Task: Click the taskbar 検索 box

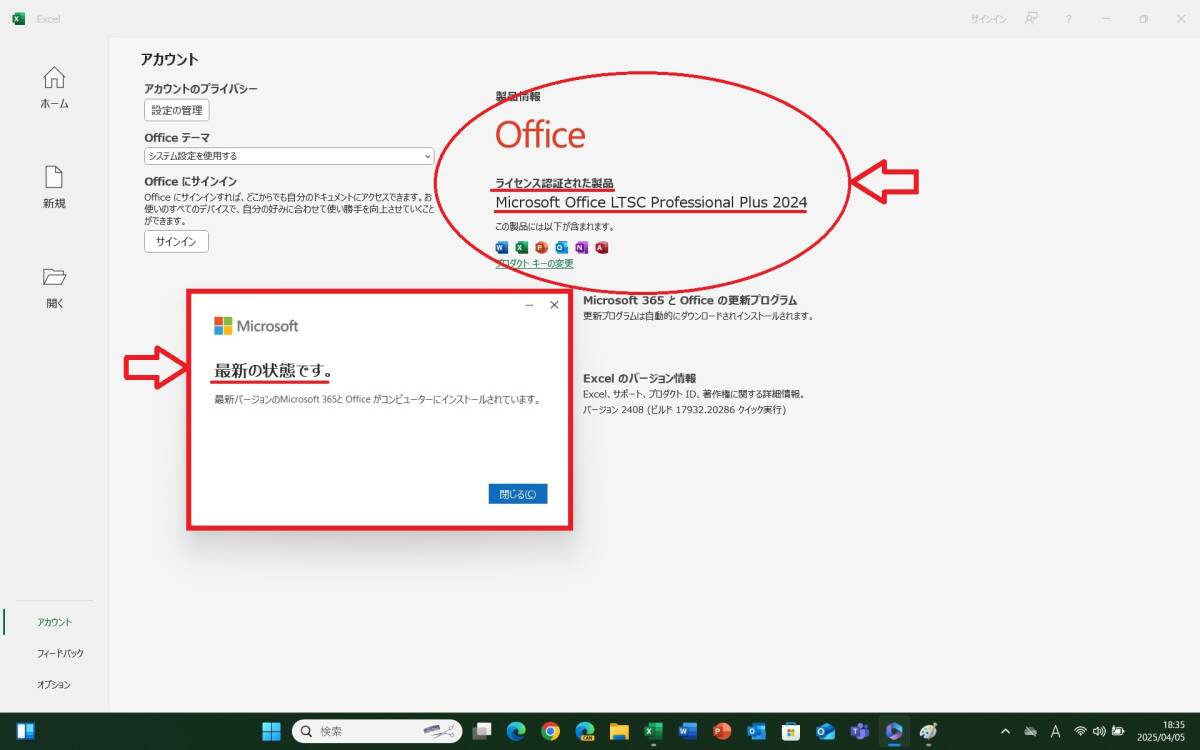Action: (x=377, y=731)
